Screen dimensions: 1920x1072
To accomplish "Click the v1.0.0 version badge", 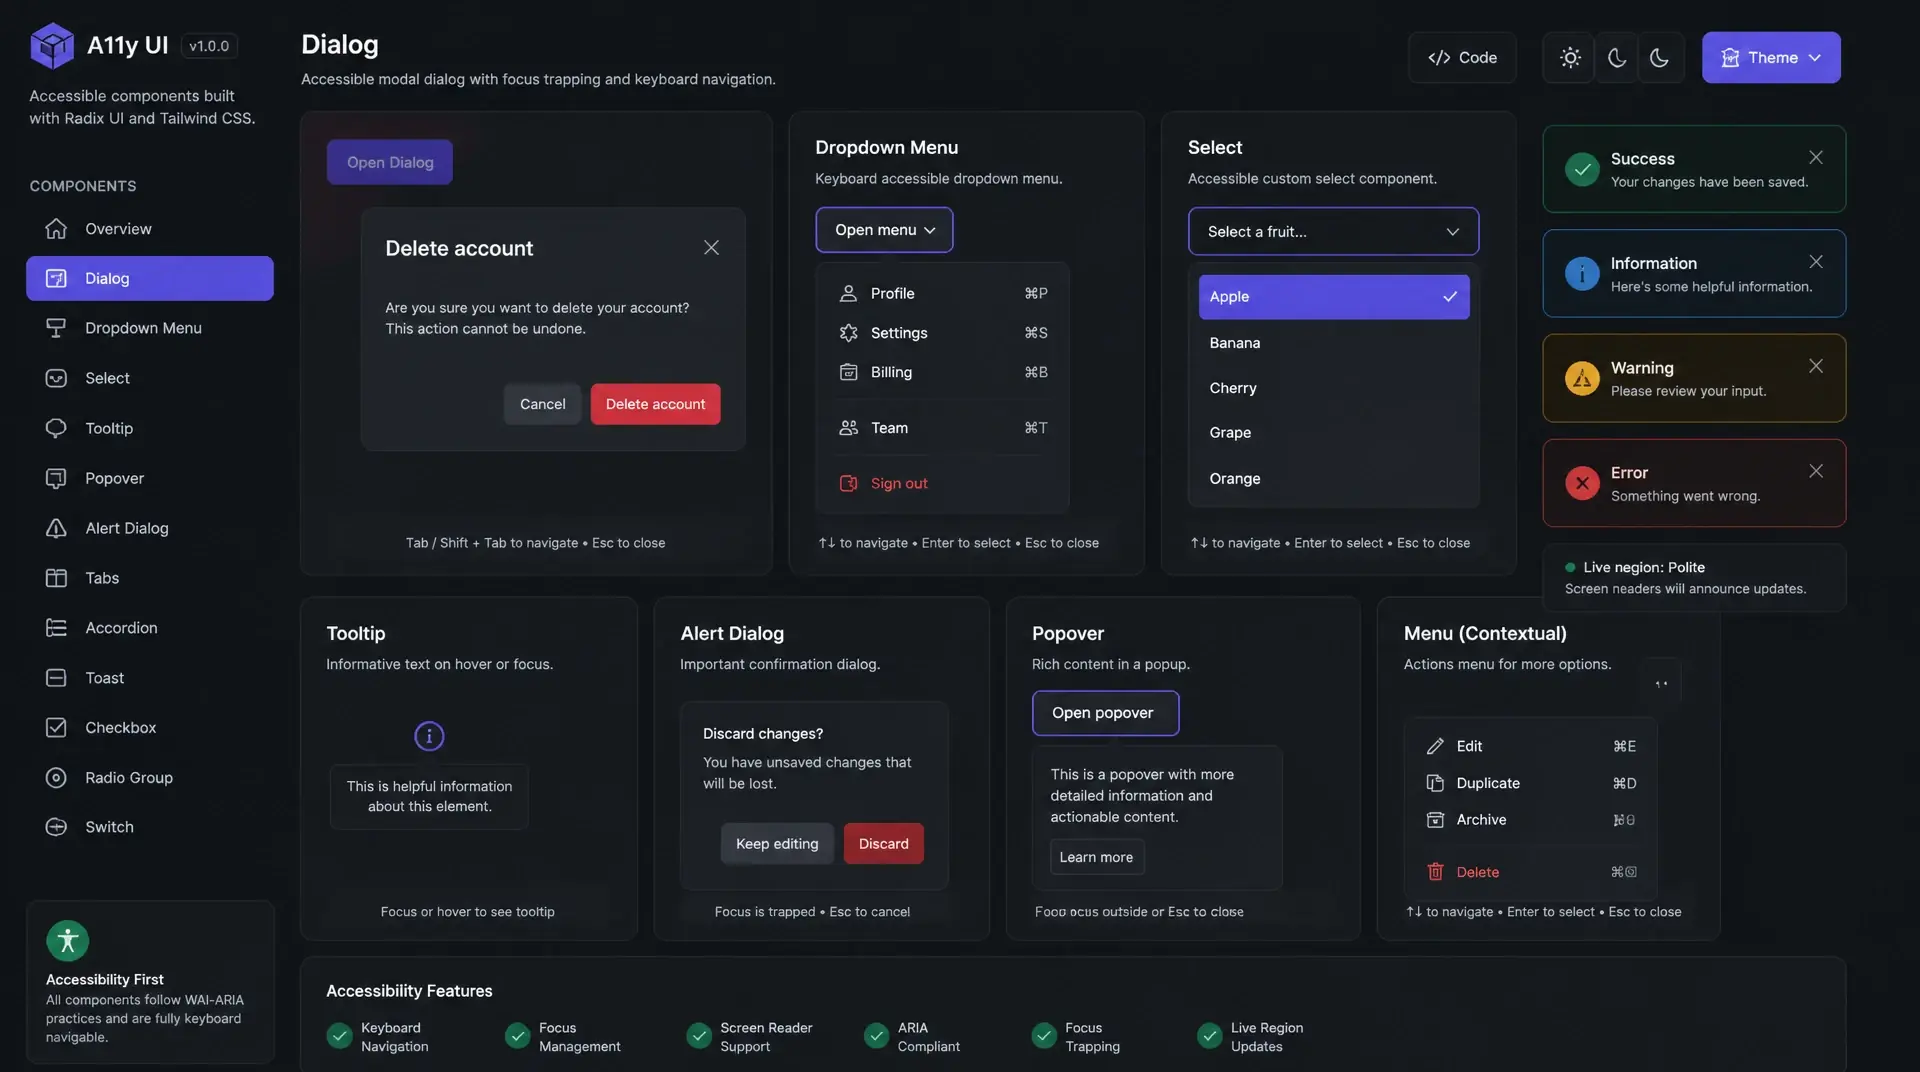I will (209, 46).
